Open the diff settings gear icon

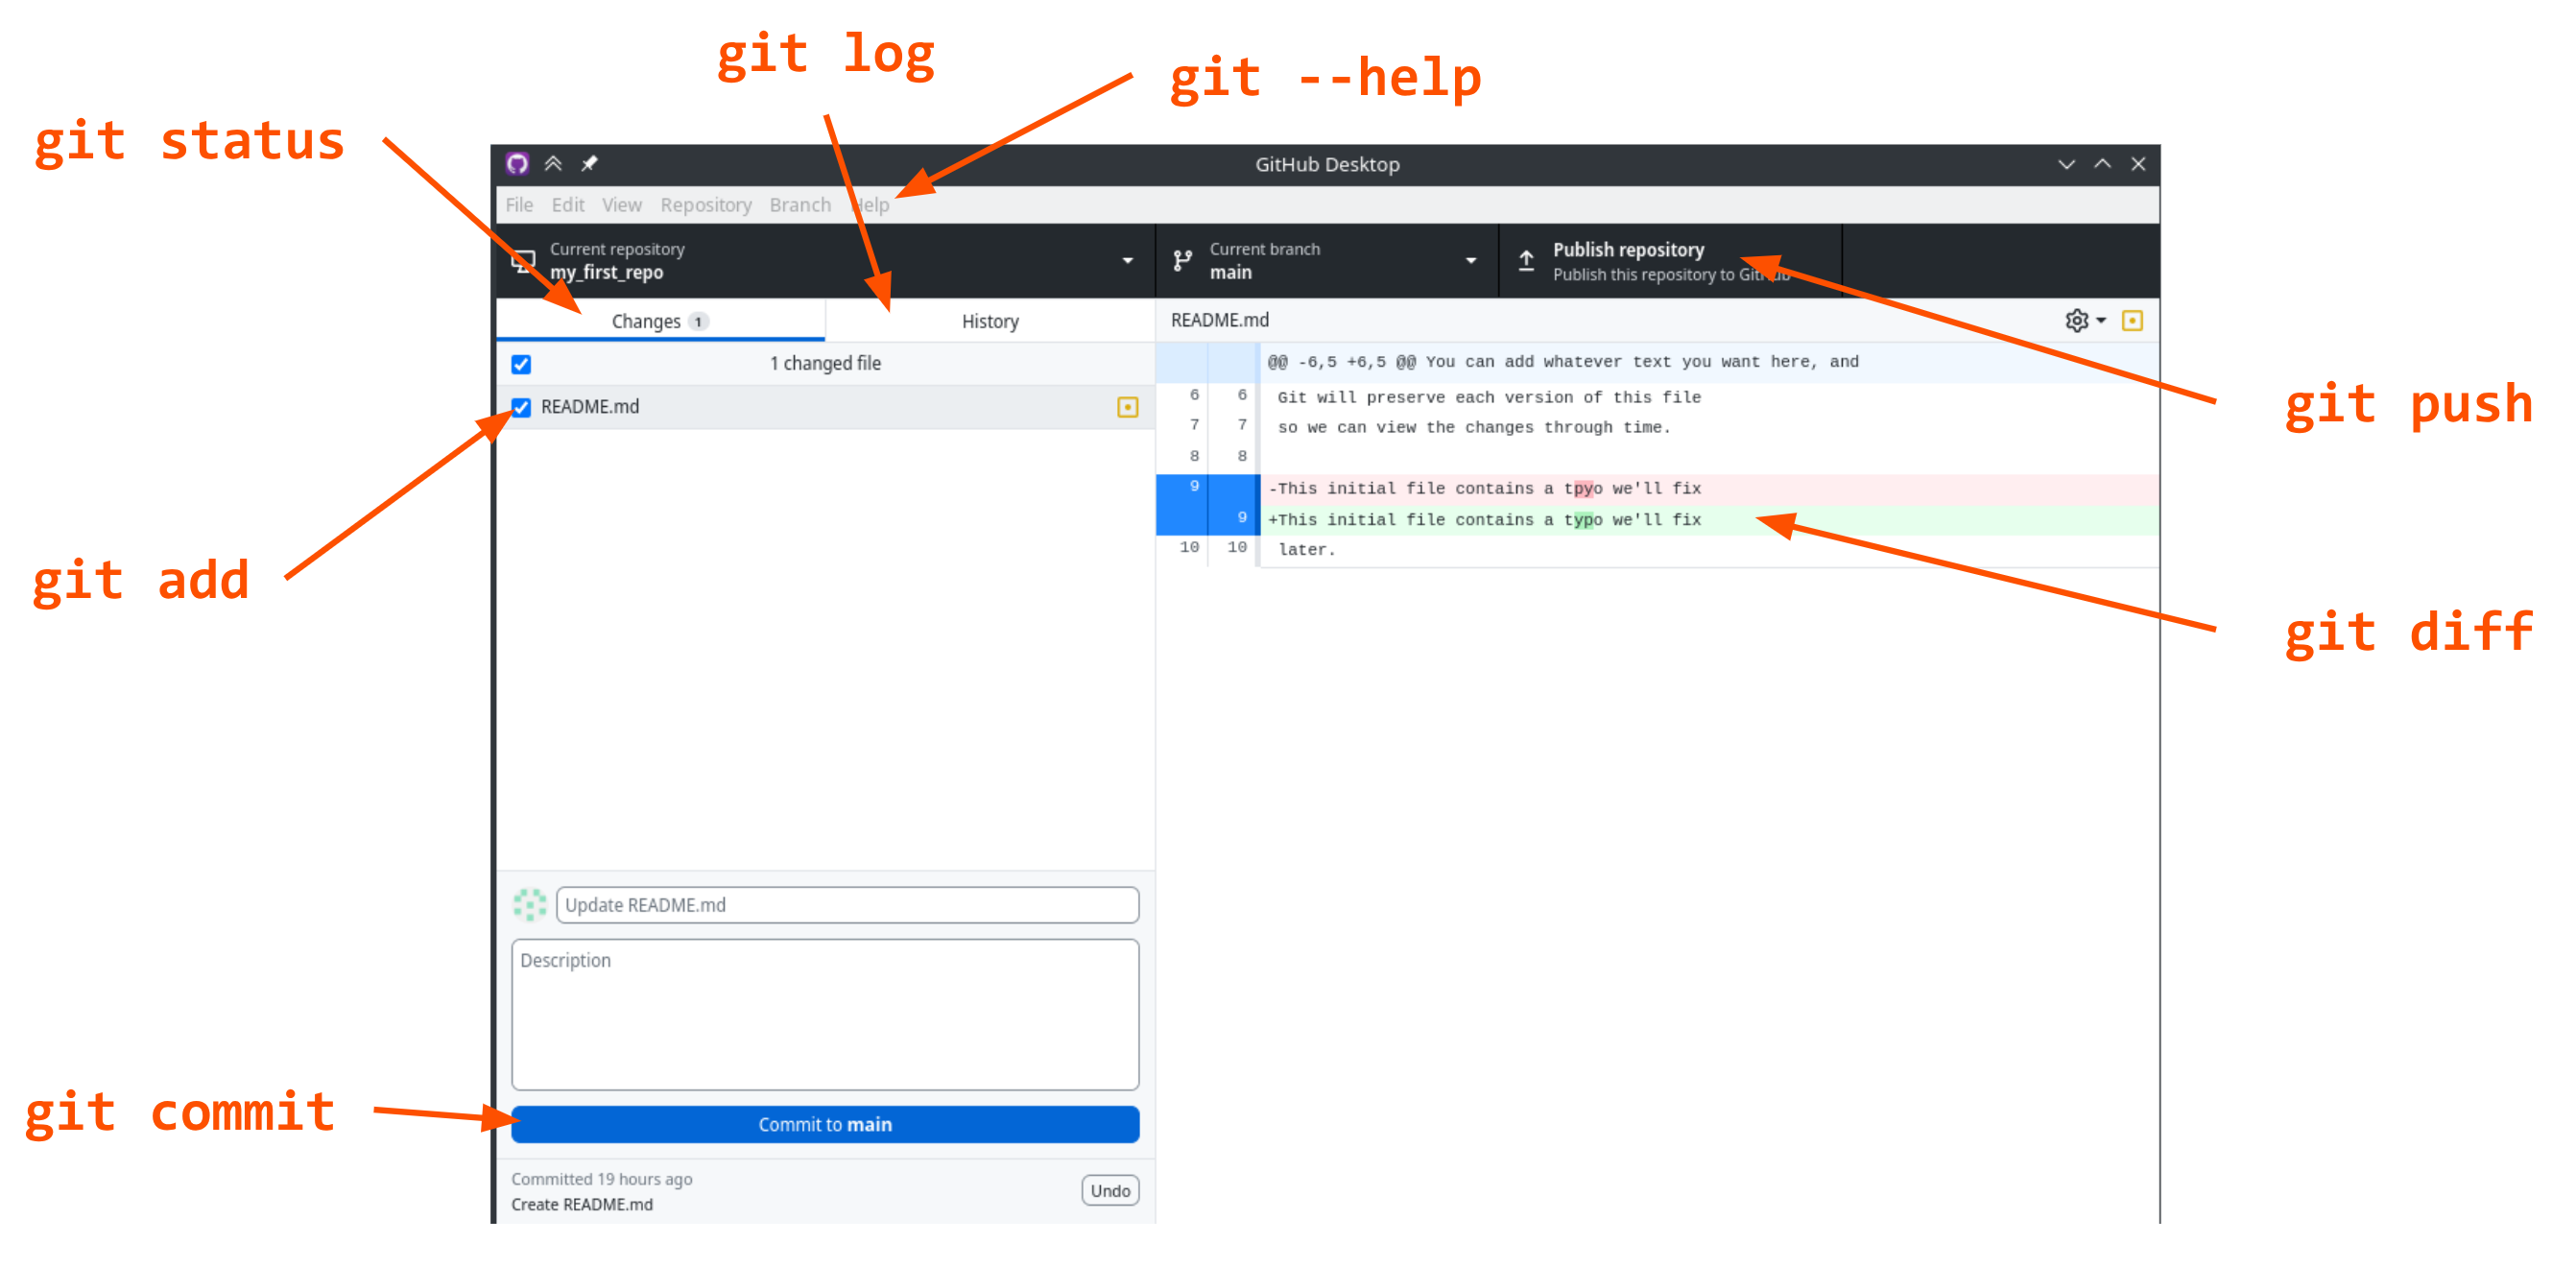(x=2076, y=320)
